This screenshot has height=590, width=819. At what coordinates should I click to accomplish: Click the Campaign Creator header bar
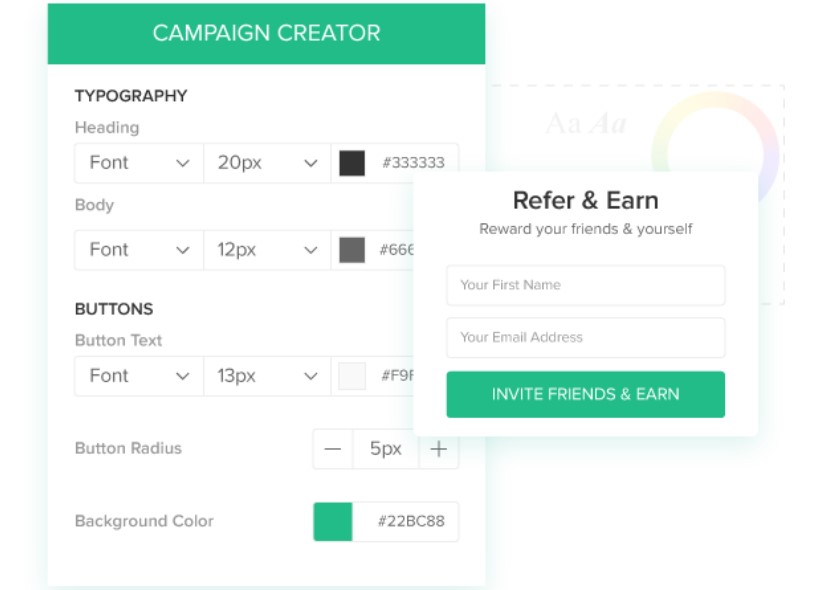266,33
